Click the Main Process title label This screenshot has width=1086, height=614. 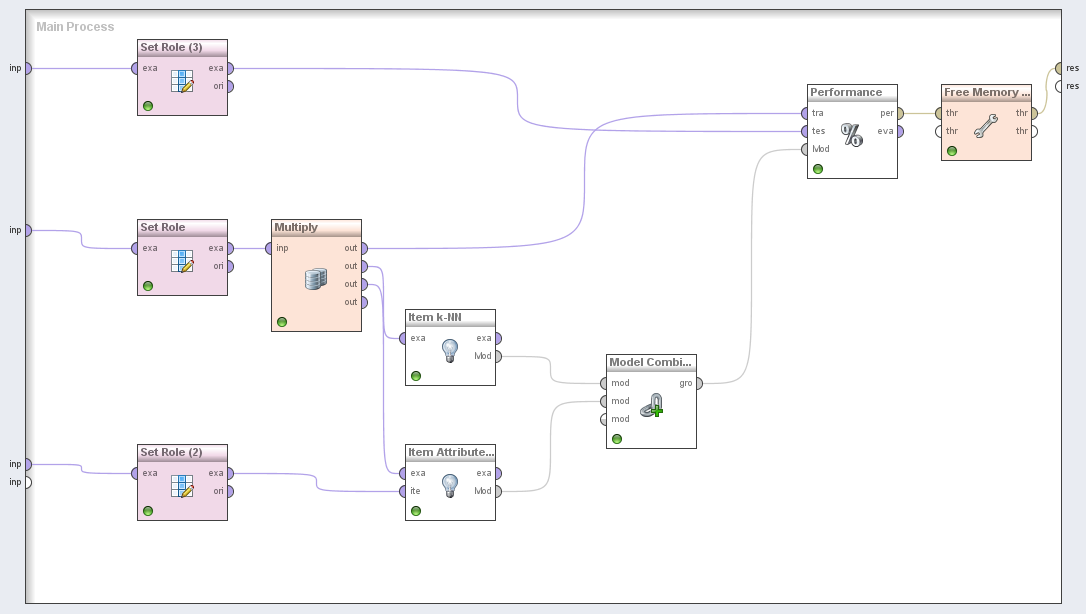click(x=75, y=27)
